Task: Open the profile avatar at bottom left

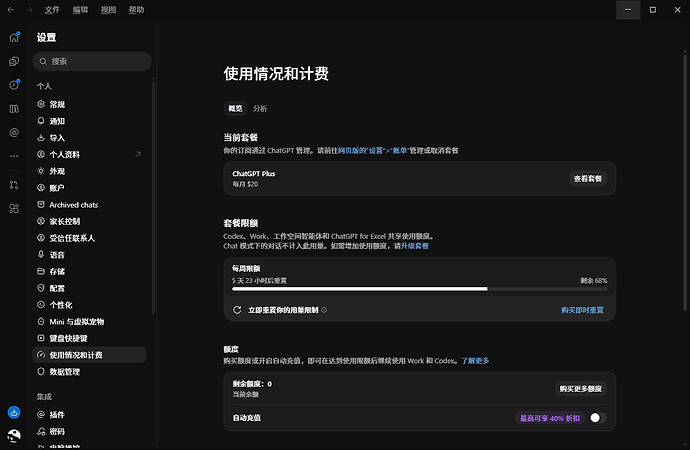Action: coord(14,436)
